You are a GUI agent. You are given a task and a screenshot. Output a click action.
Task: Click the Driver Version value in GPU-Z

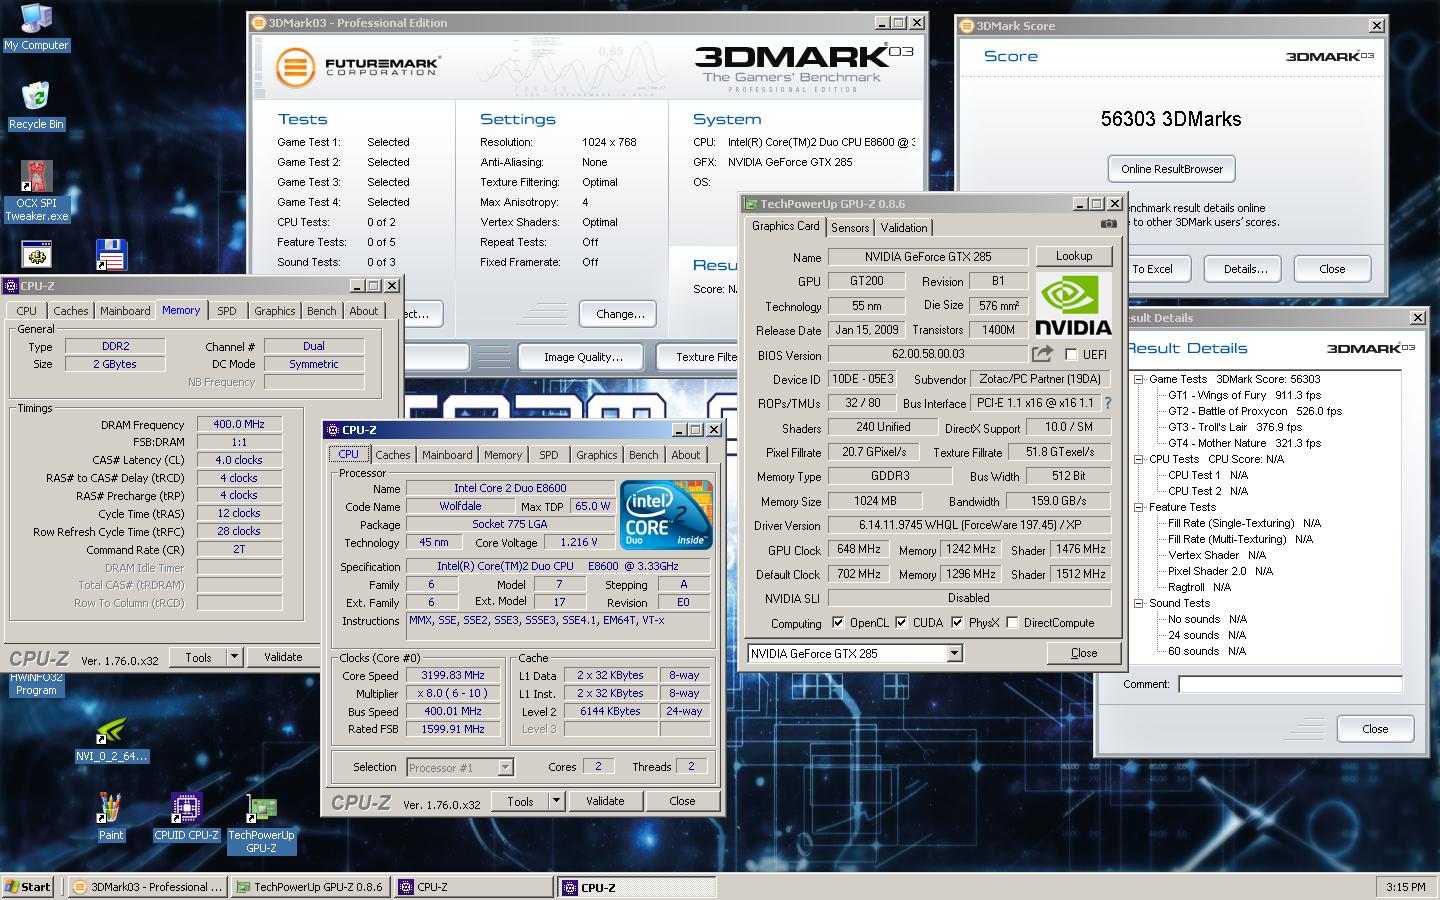[x=969, y=525]
